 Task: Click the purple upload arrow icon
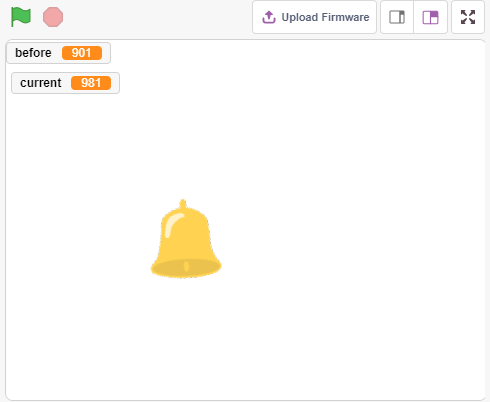(x=269, y=17)
